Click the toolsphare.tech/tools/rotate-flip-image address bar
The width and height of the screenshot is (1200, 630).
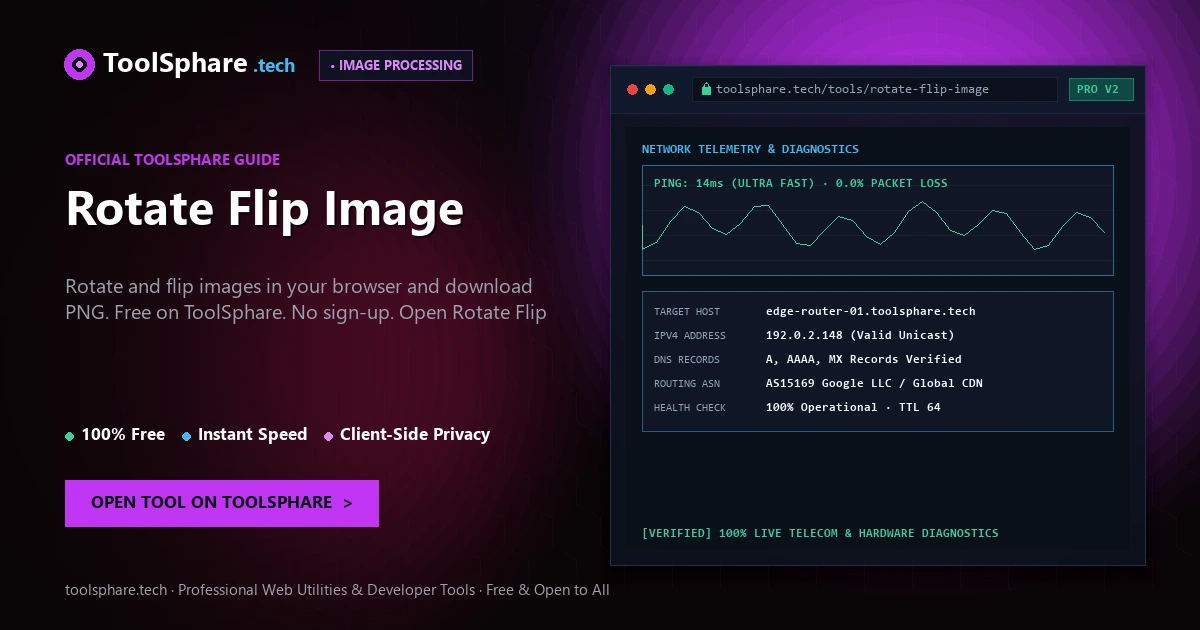(x=875, y=89)
